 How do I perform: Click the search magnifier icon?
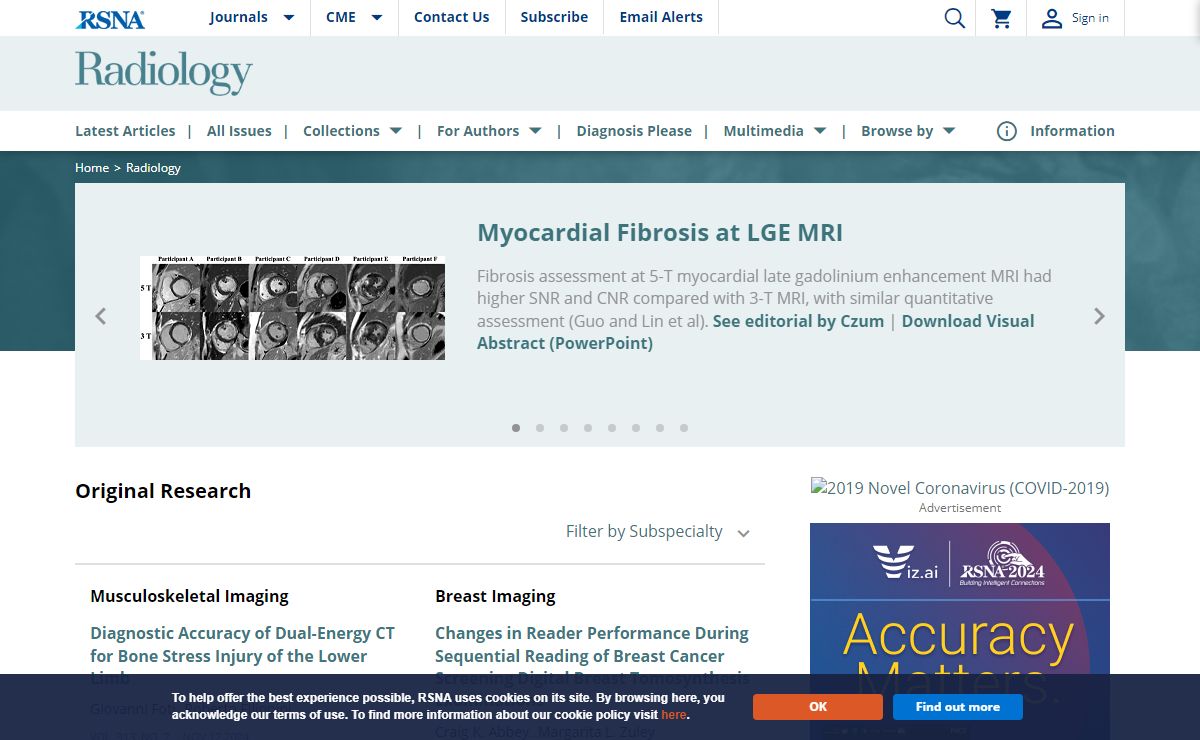pos(955,18)
